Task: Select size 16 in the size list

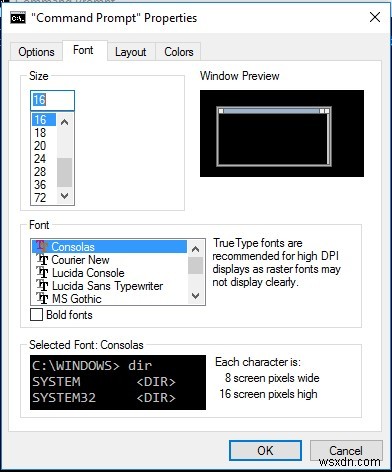Action: pos(44,120)
